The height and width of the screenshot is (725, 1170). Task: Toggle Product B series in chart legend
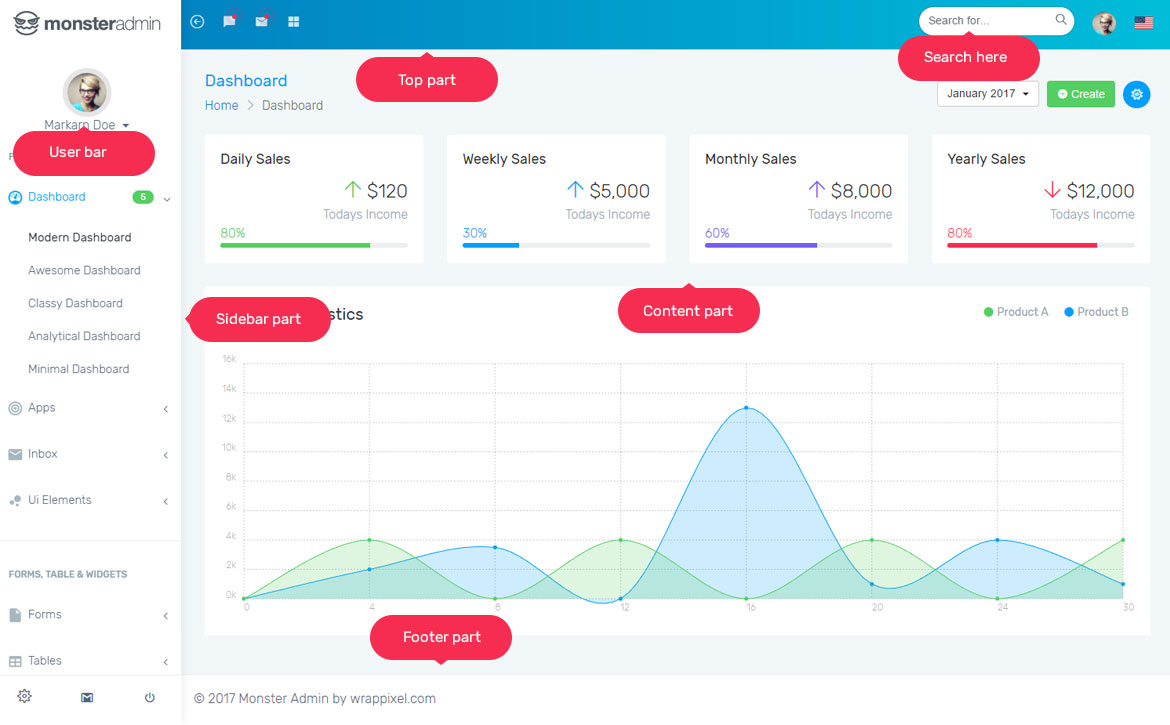point(1096,312)
